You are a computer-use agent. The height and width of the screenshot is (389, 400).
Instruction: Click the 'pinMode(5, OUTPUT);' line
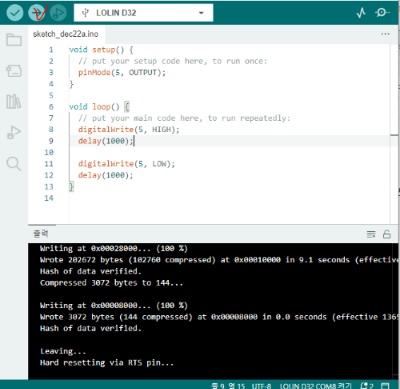[122, 73]
